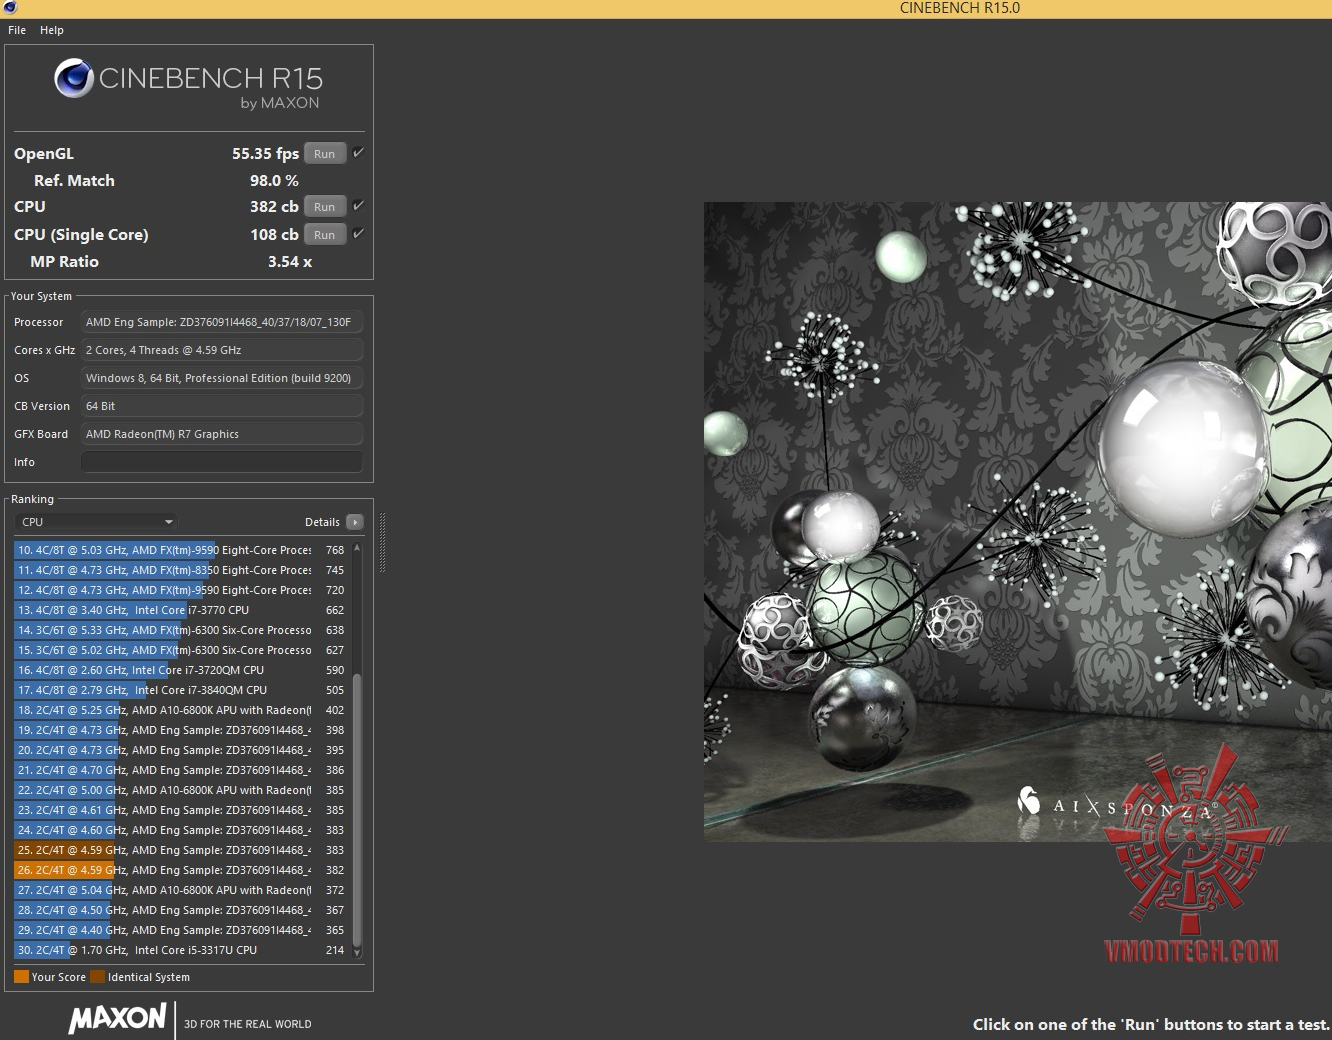This screenshot has width=1332, height=1040.
Task: Open the CPU ranking dropdown
Action: (x=97, y=521)
